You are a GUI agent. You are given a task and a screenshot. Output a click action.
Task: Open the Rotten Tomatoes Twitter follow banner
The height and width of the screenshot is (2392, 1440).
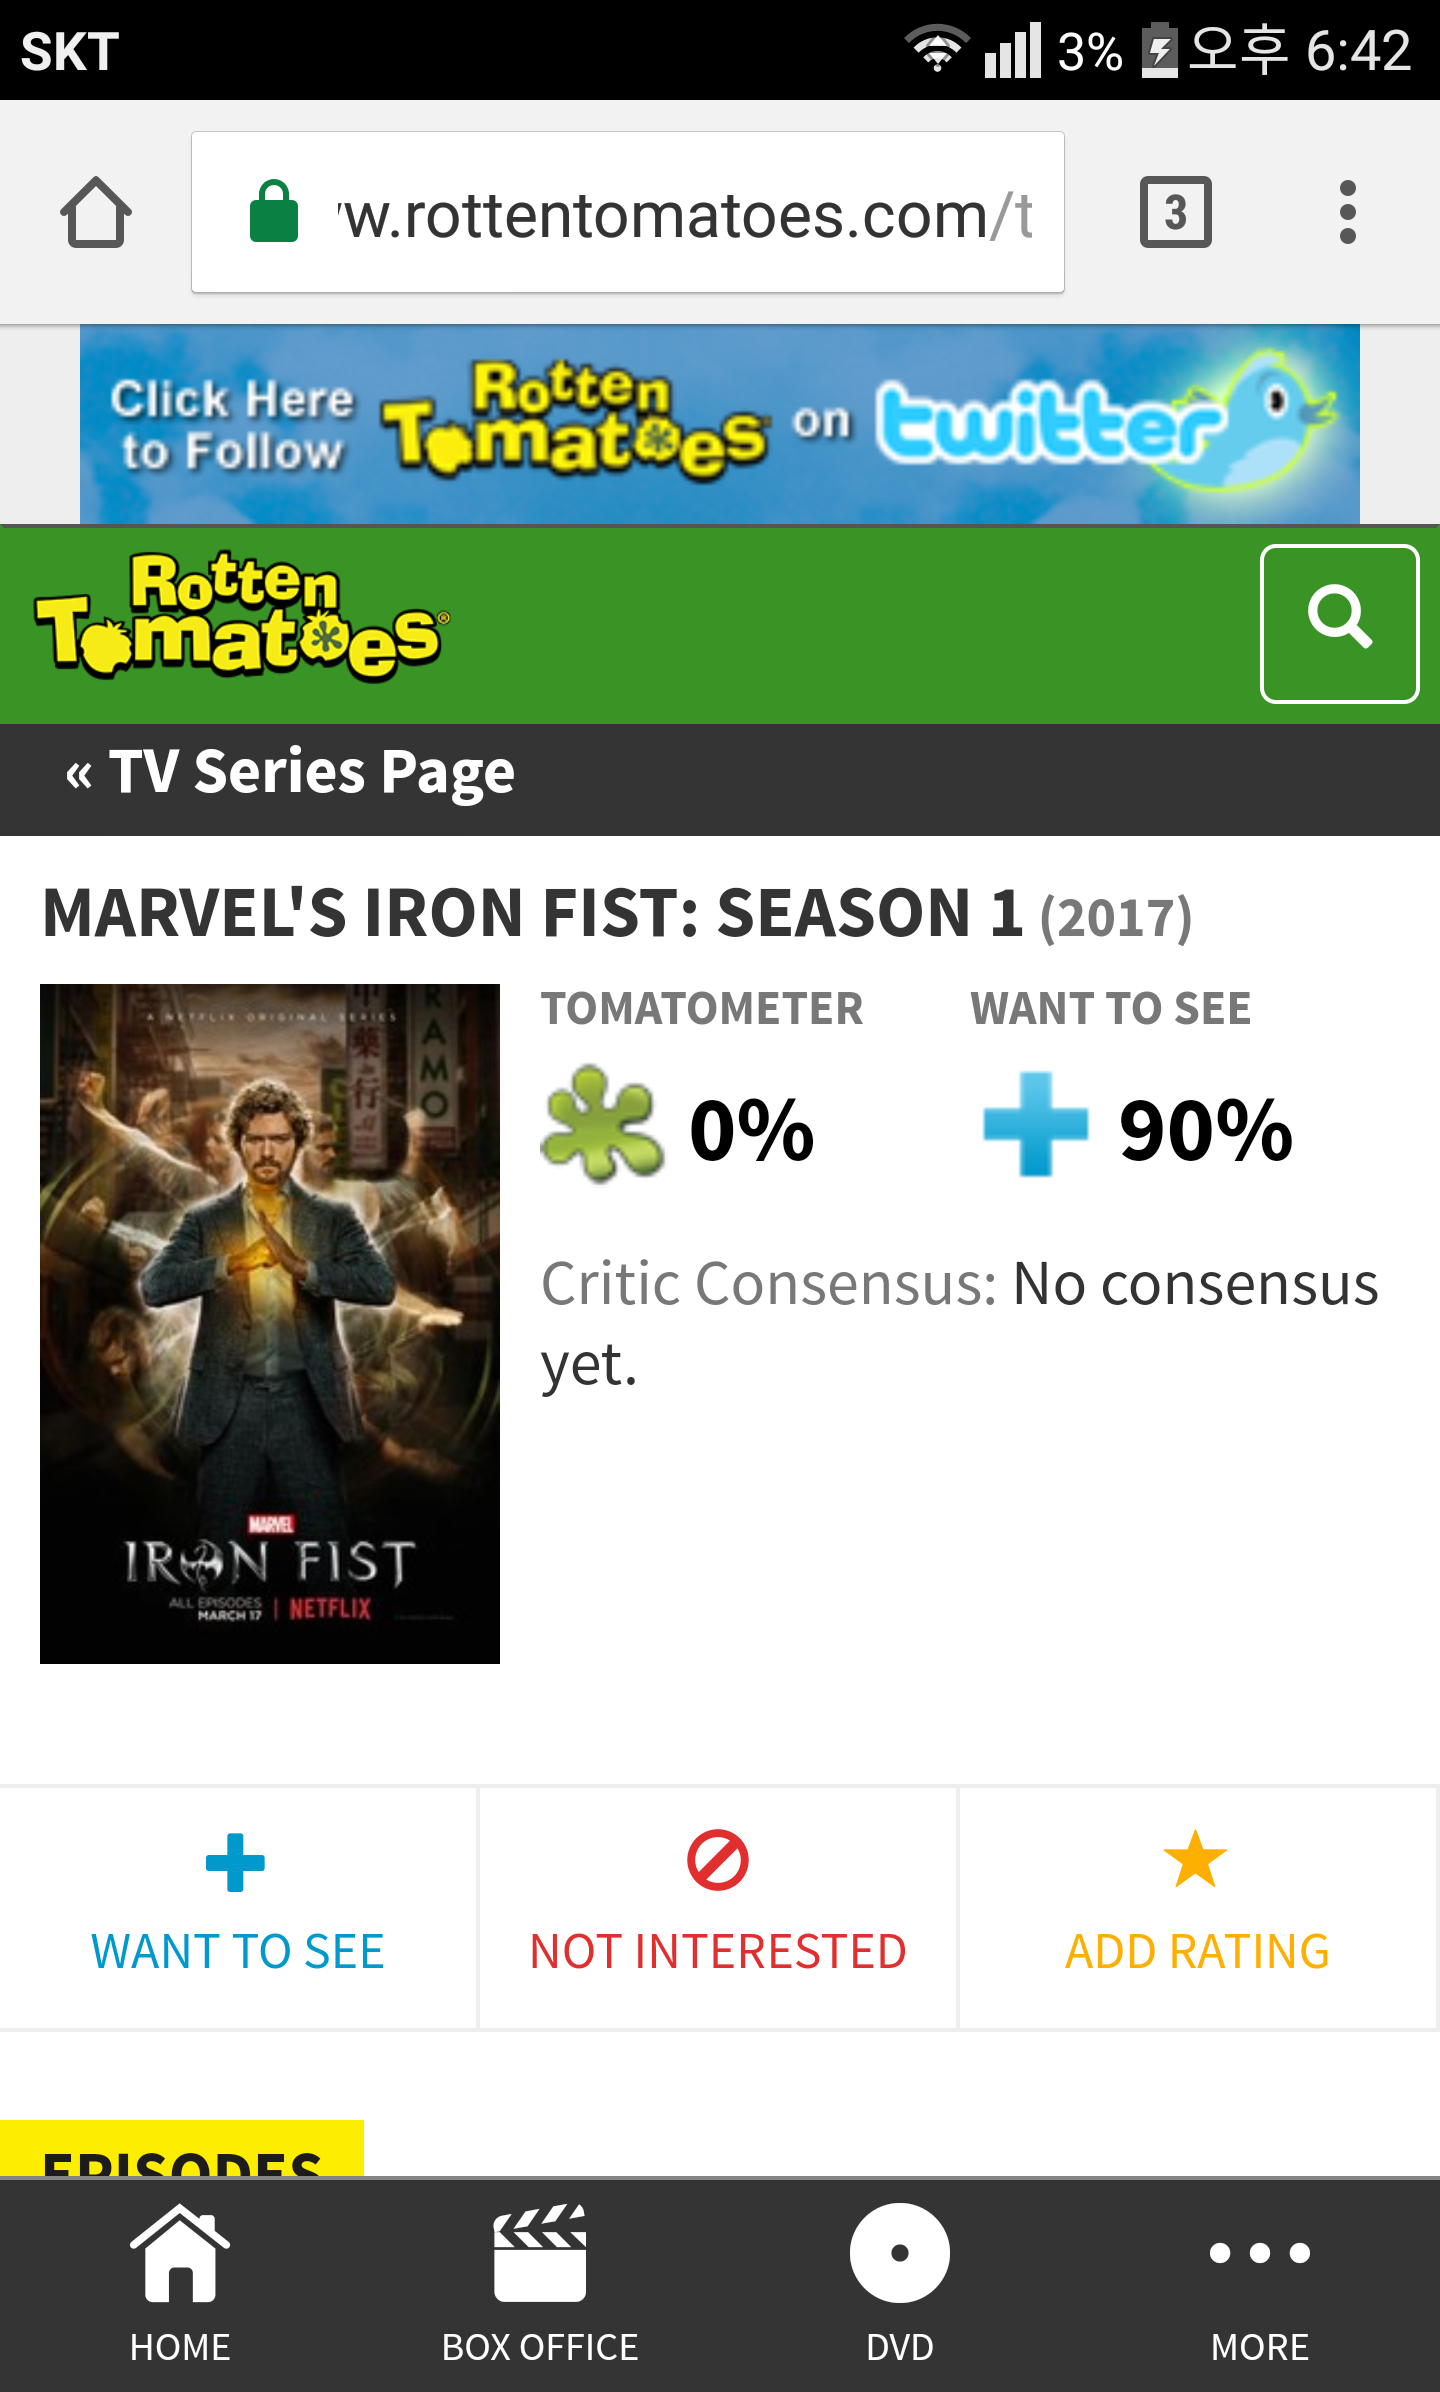click(x=720, y=424)
